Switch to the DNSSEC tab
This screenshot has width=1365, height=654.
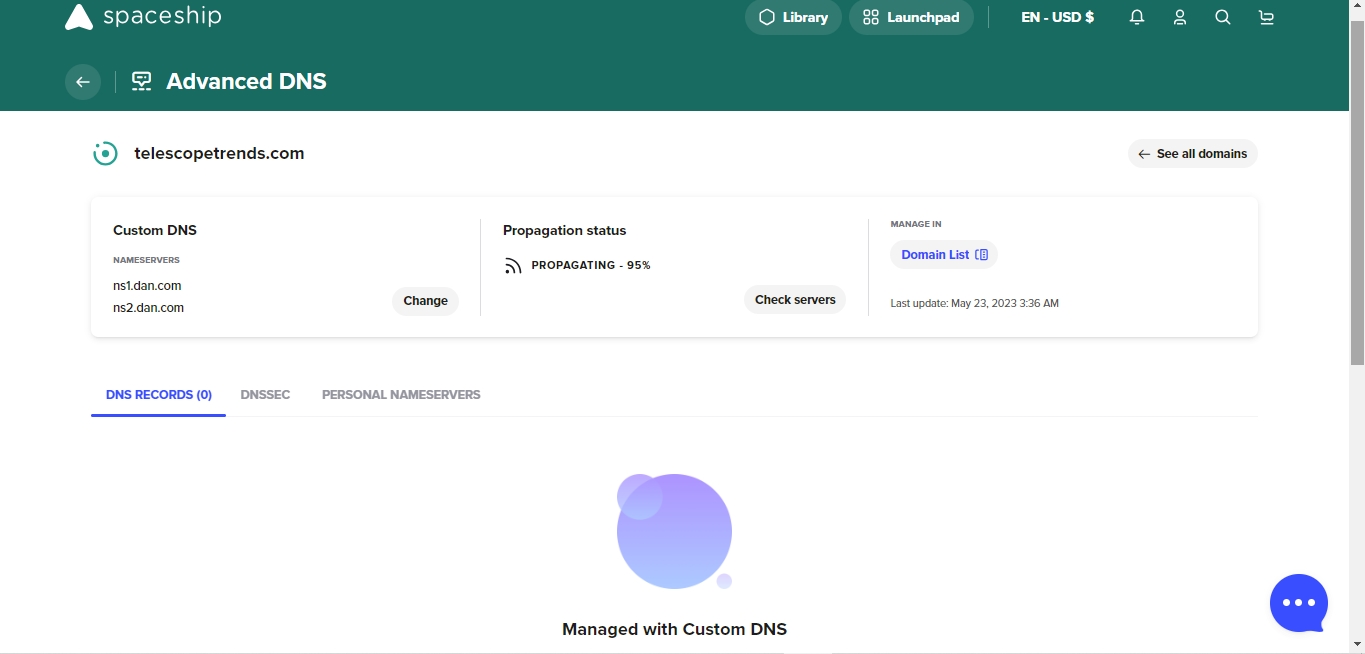pos(265,395)
